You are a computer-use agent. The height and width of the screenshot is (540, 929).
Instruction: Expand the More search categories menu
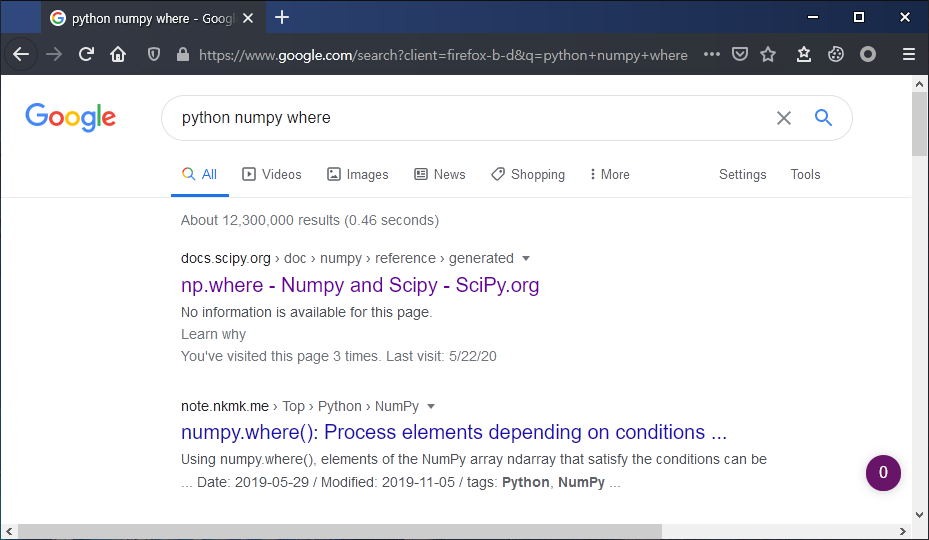coord(610,174)
